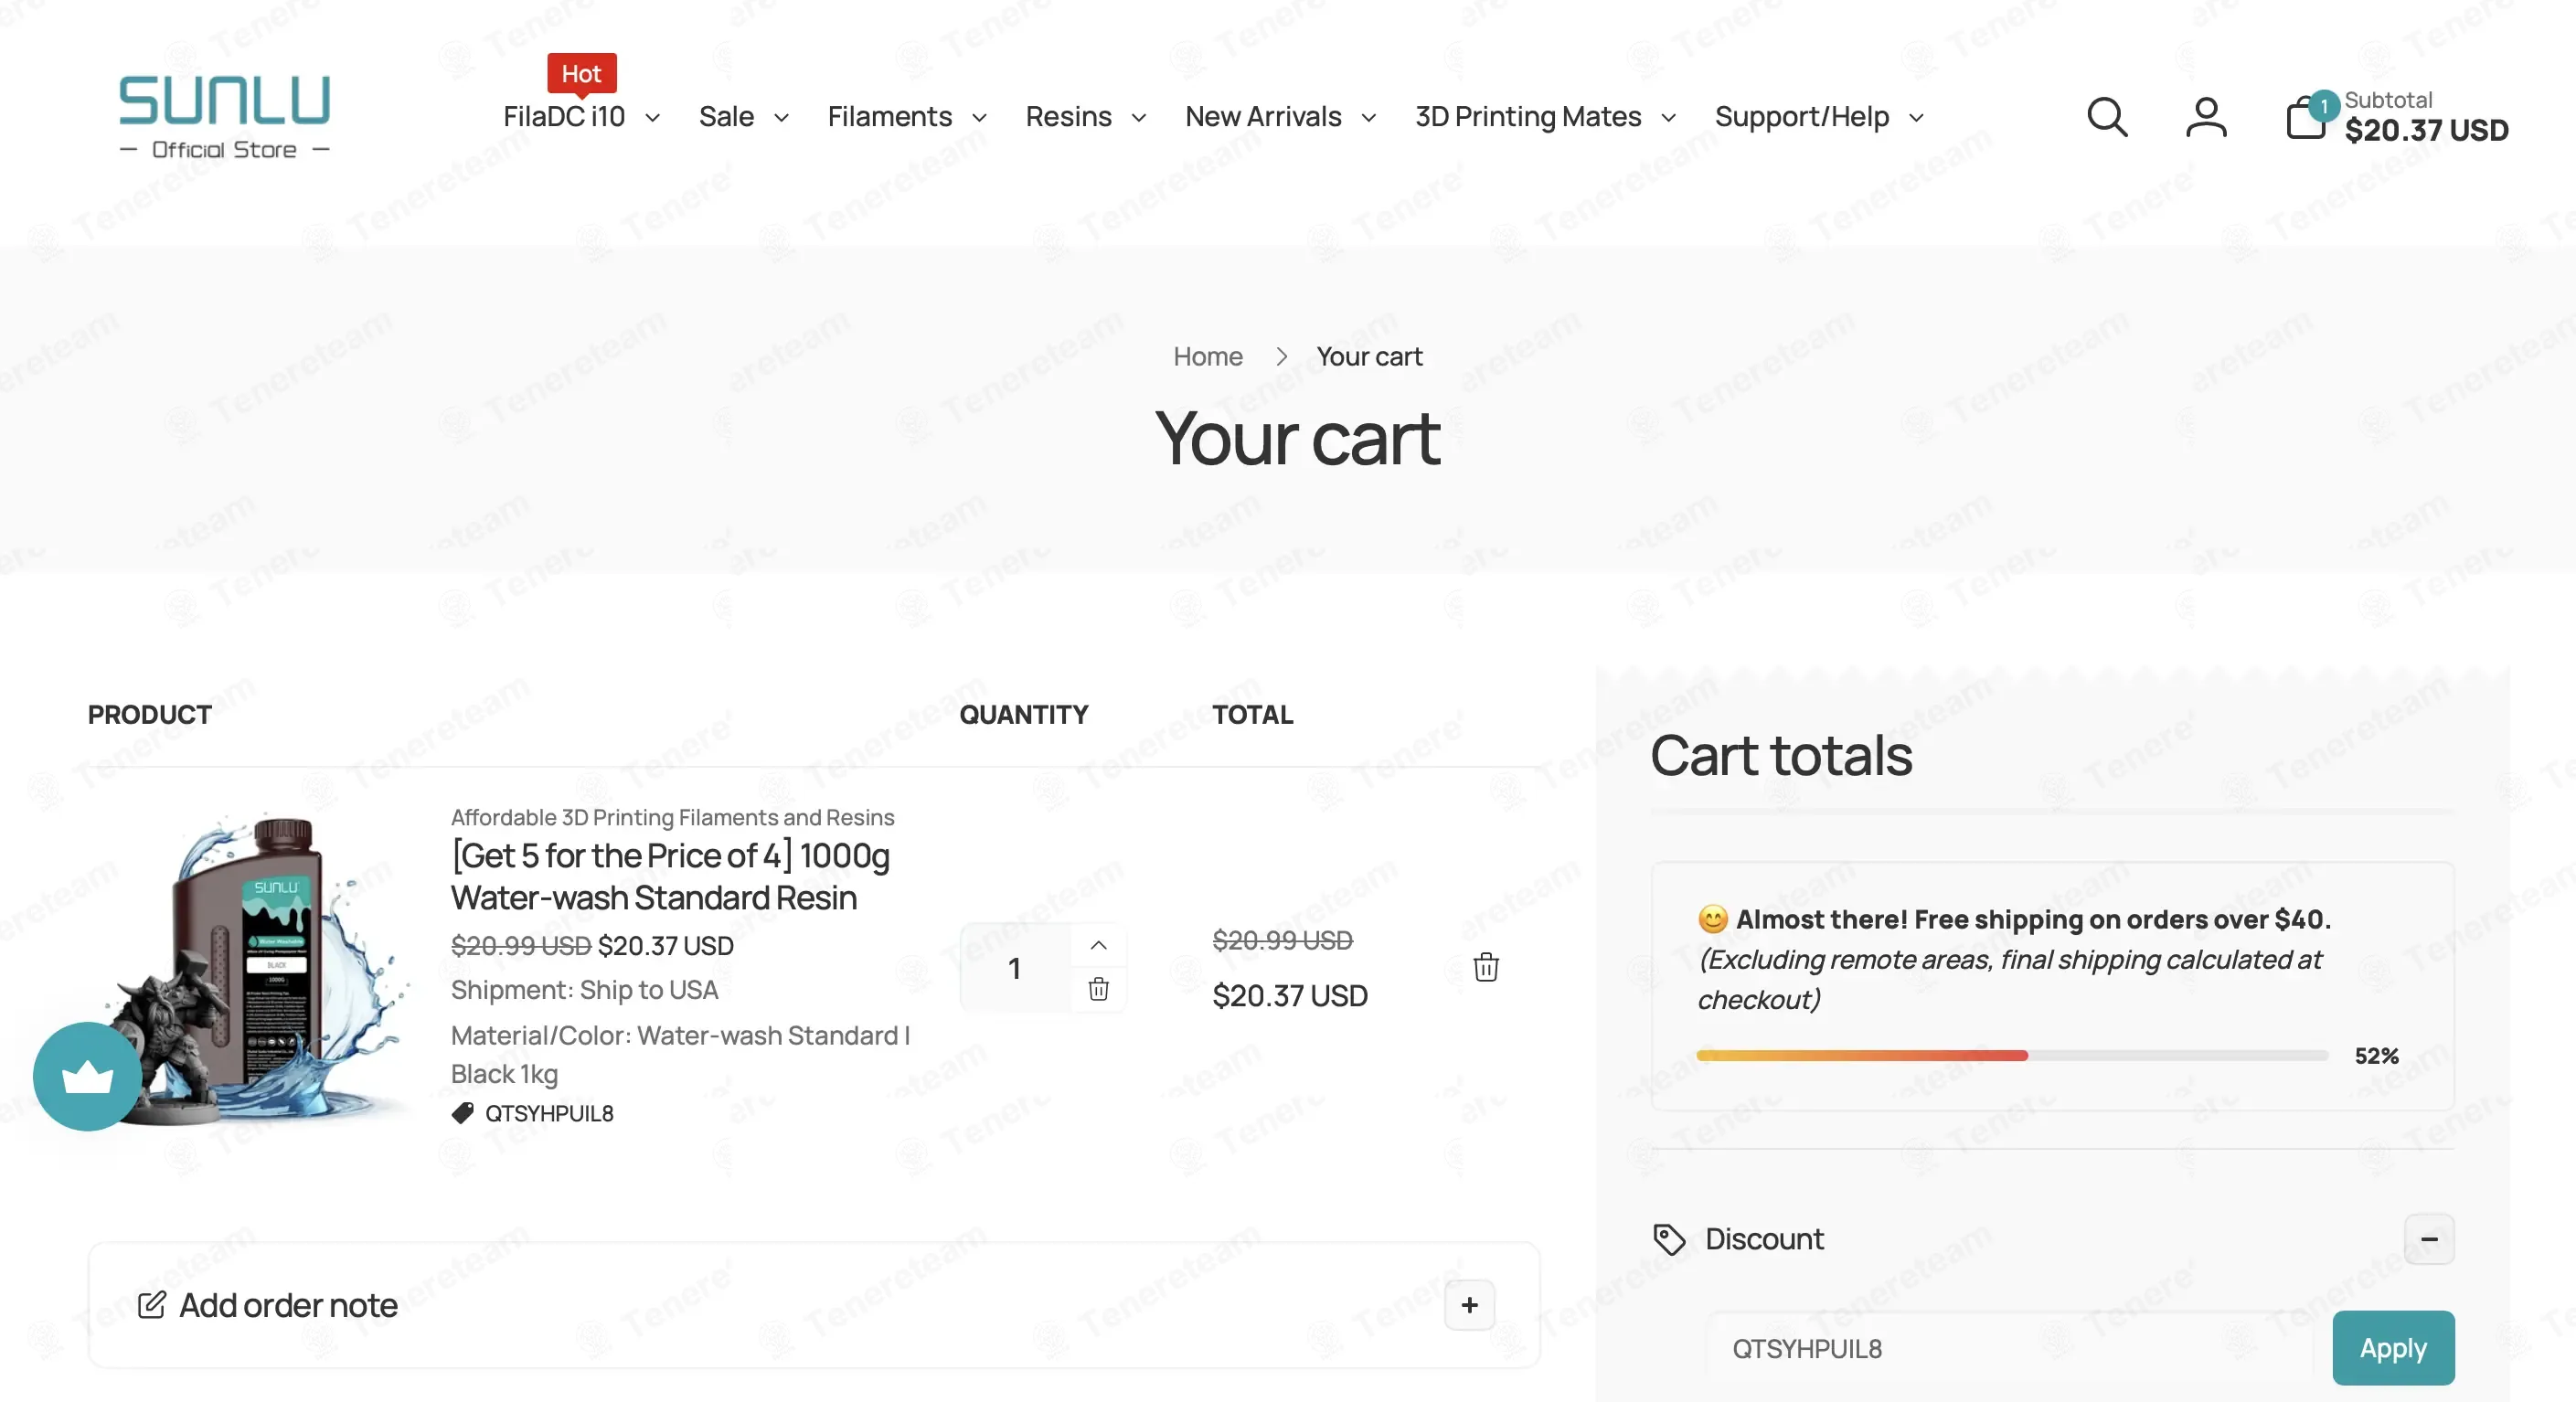The height and width of the screenshot is (1402, 2576).
Task: Expand the Filaments dropdown chevron
Action: tap(980, 118)
